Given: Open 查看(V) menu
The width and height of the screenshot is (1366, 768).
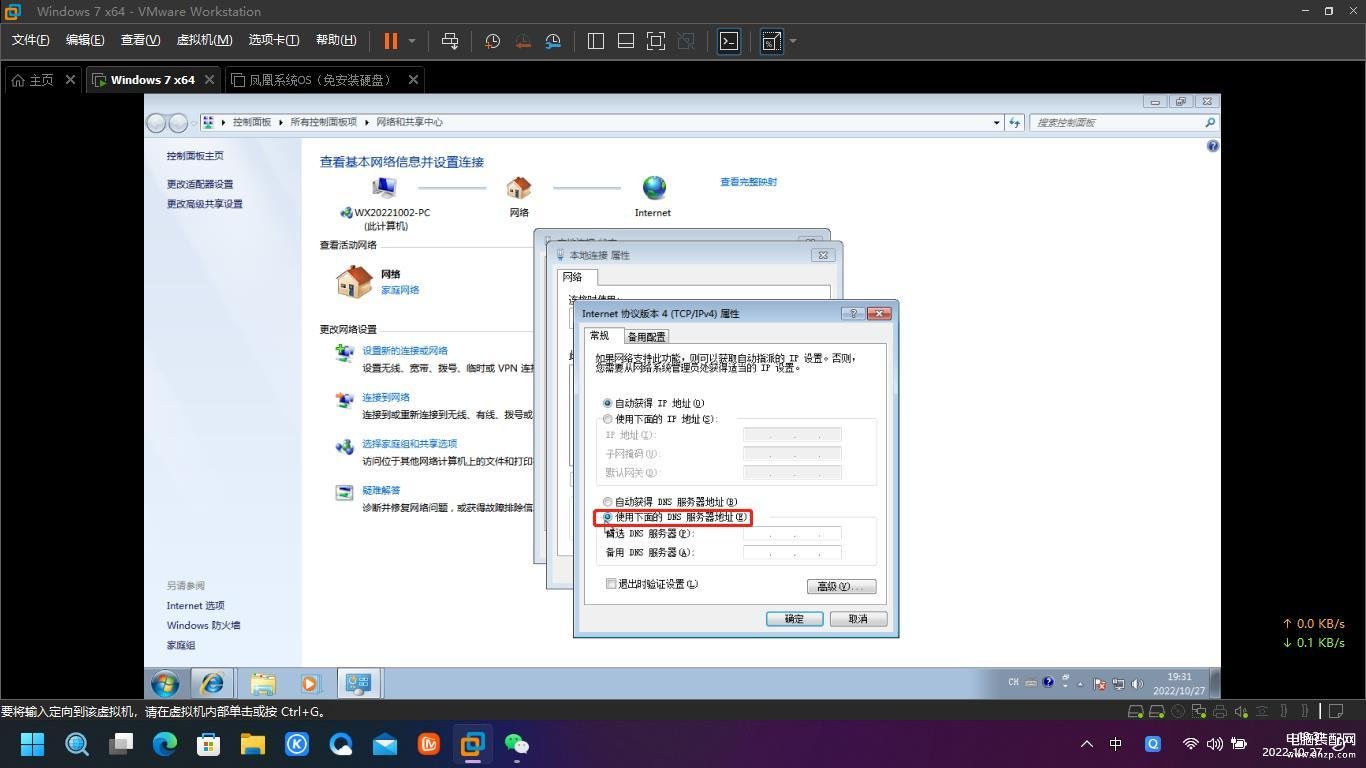Looking at the screenshot, I should click(140, 40).
